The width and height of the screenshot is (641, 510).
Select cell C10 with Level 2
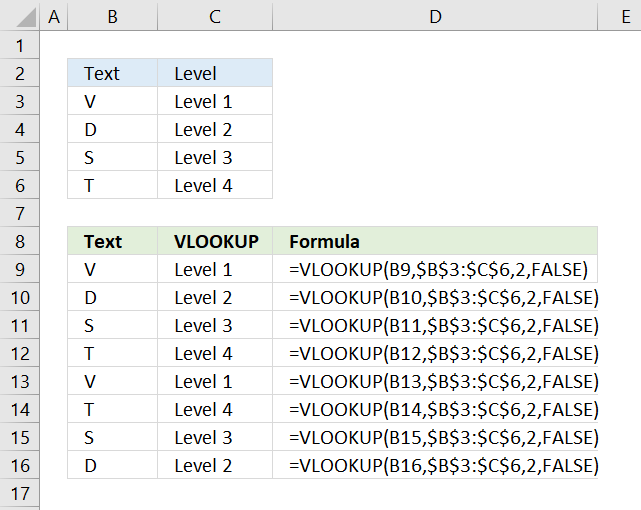[215, 297]
